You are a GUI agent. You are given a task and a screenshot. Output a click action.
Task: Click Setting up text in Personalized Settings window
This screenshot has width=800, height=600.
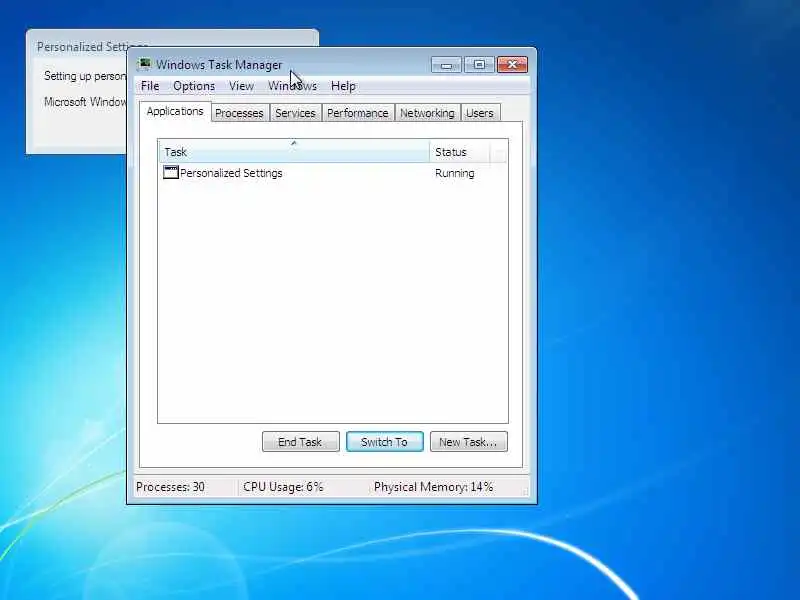coord(85,76)
